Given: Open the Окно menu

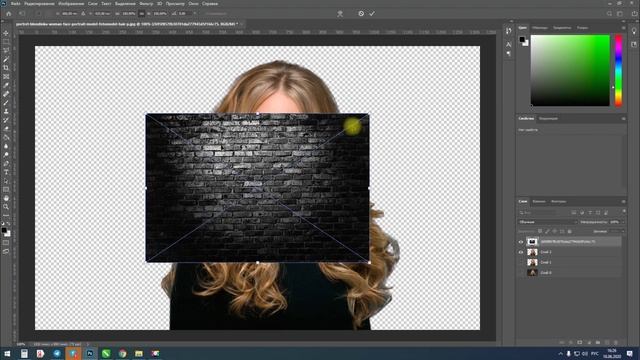Looking at the screenshot, I should point(193,4).
